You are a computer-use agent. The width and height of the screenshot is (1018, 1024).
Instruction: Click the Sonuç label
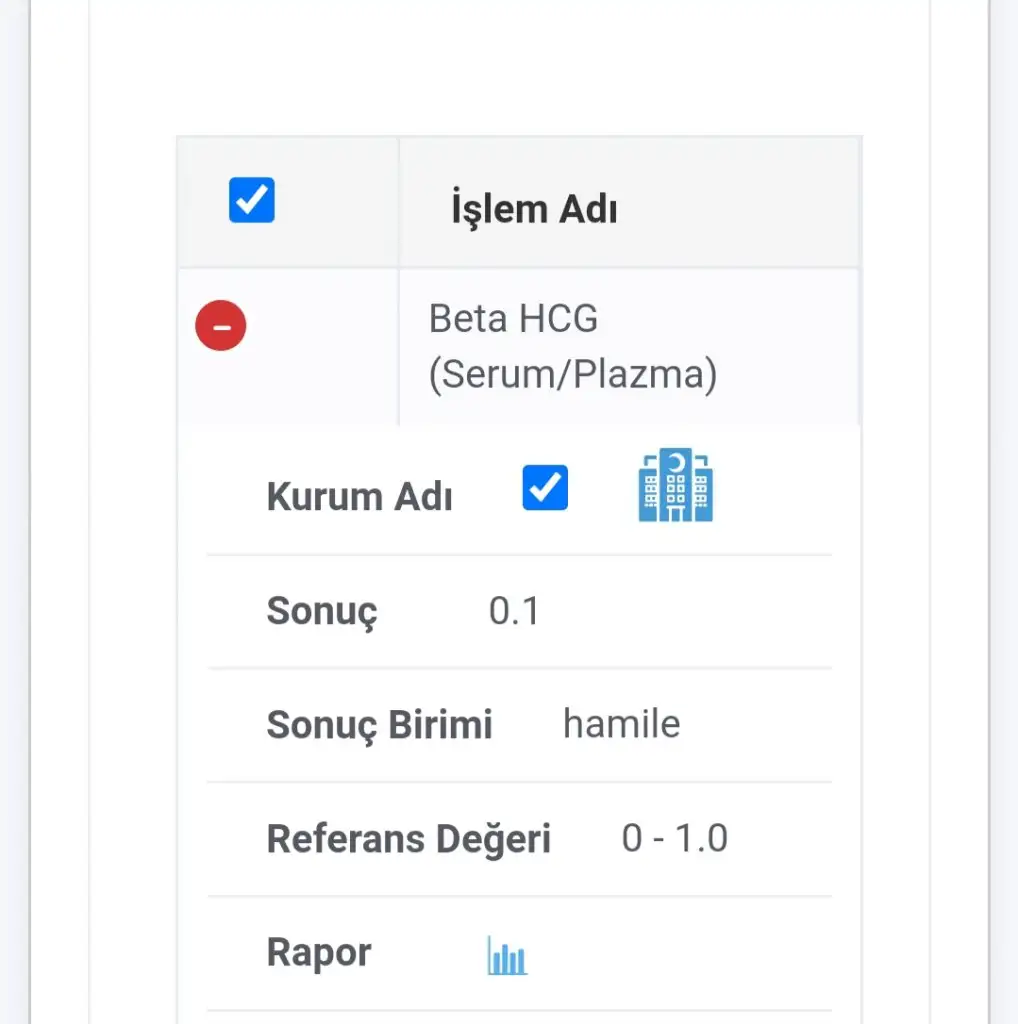point(322,612)
